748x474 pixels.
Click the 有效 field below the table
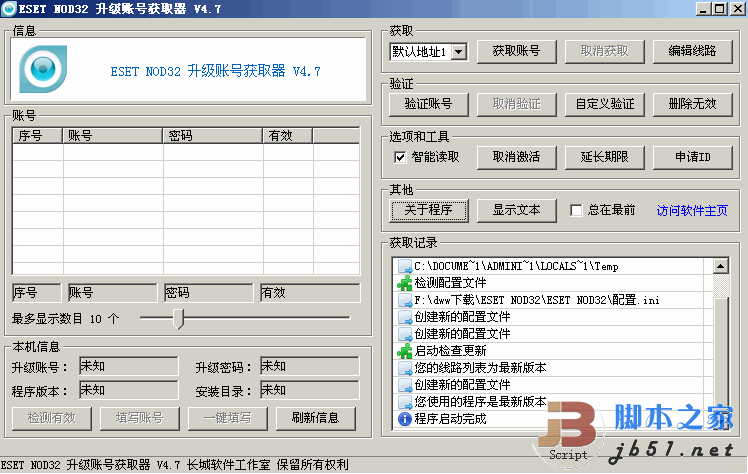tap(310, 293)
